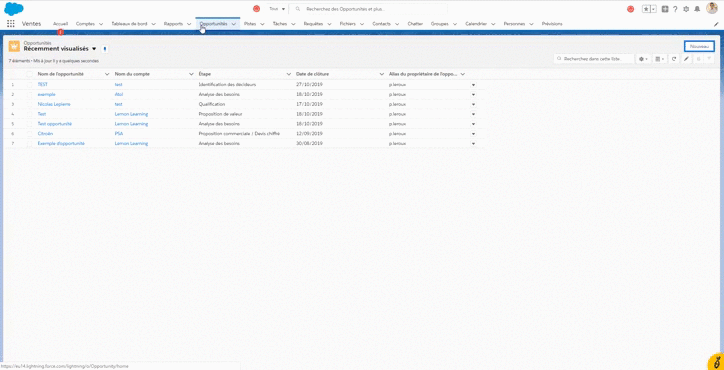The image size is (724, 370).
Task: Open the Chatter tab
Action: (415, 24)
